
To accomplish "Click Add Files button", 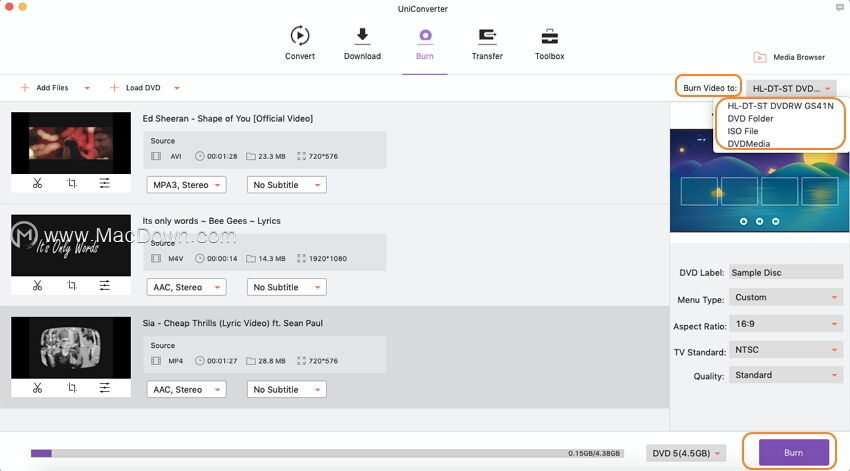I will (x=44, y=88).
